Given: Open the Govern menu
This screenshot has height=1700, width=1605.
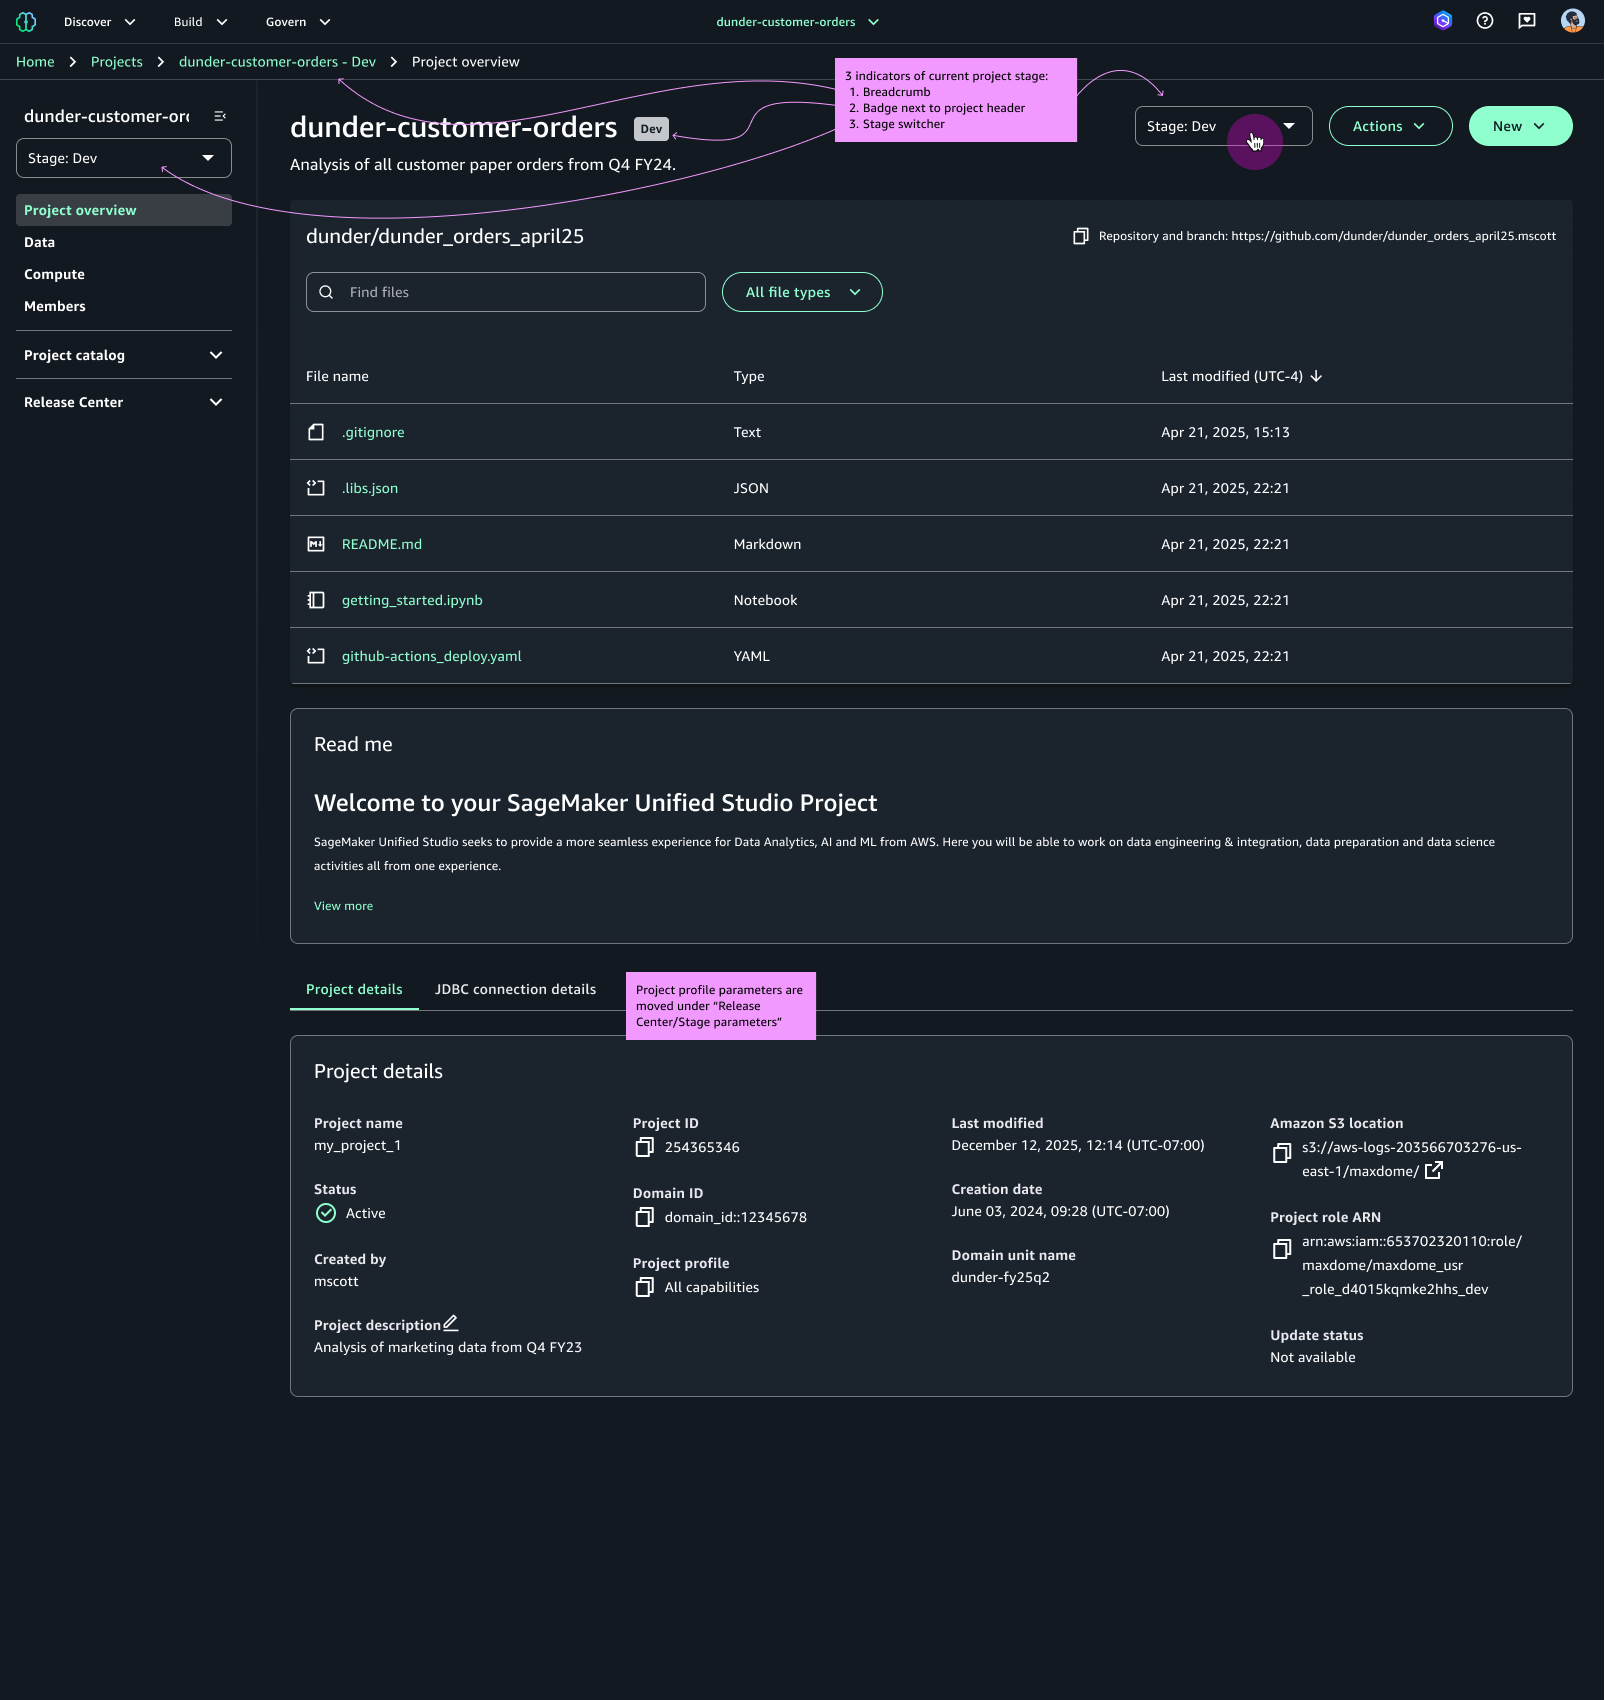Looking at the screenshot, I should [295, 21].
